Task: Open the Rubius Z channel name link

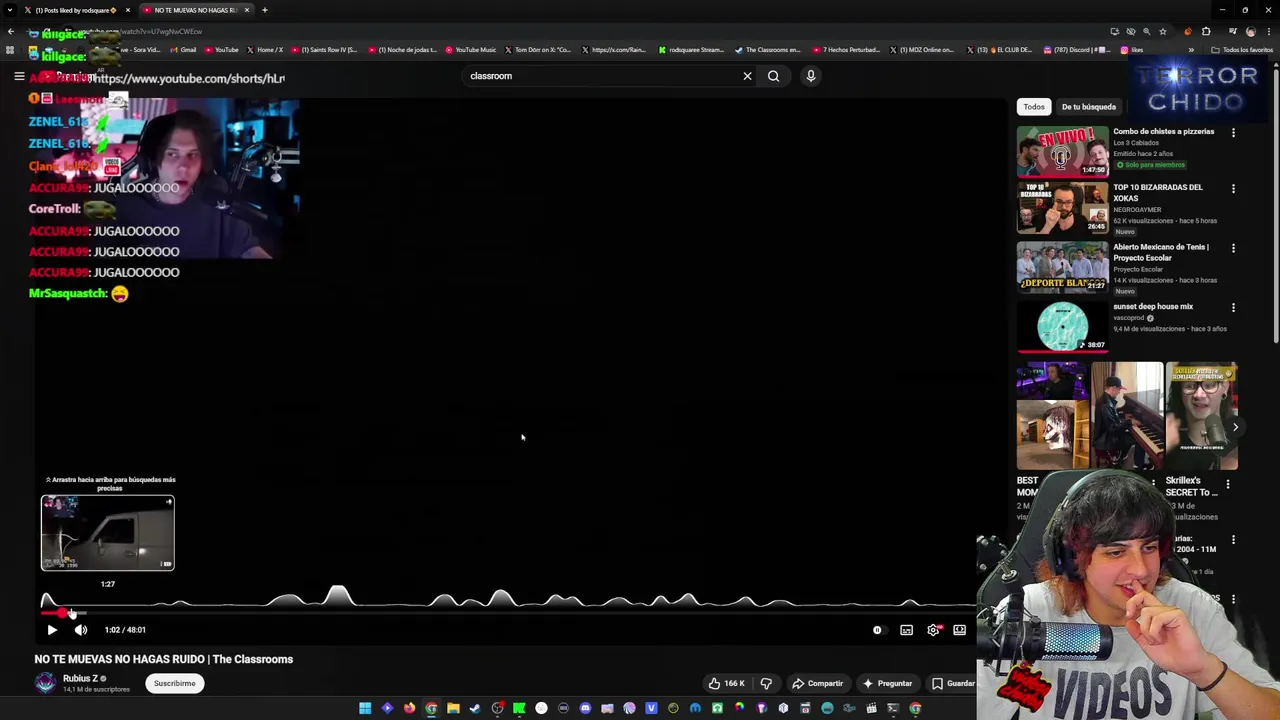Action: 80,679
